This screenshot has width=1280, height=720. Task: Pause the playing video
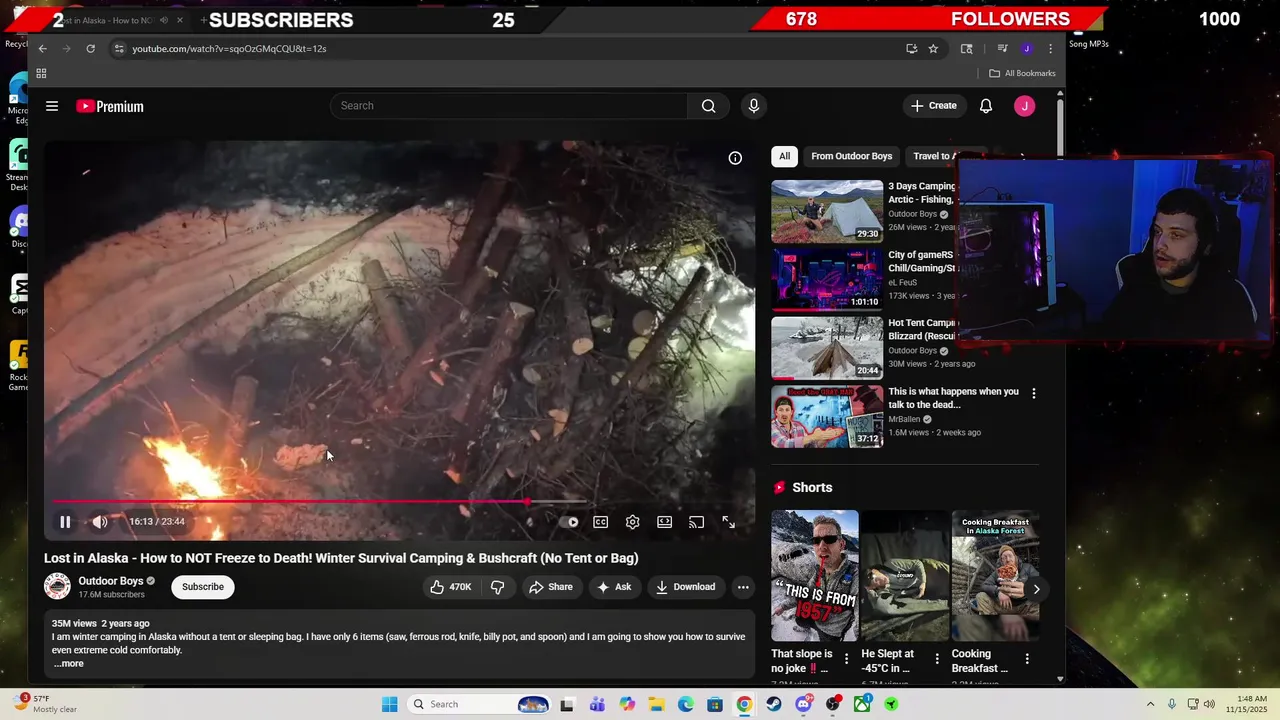(x=65, y=522)
